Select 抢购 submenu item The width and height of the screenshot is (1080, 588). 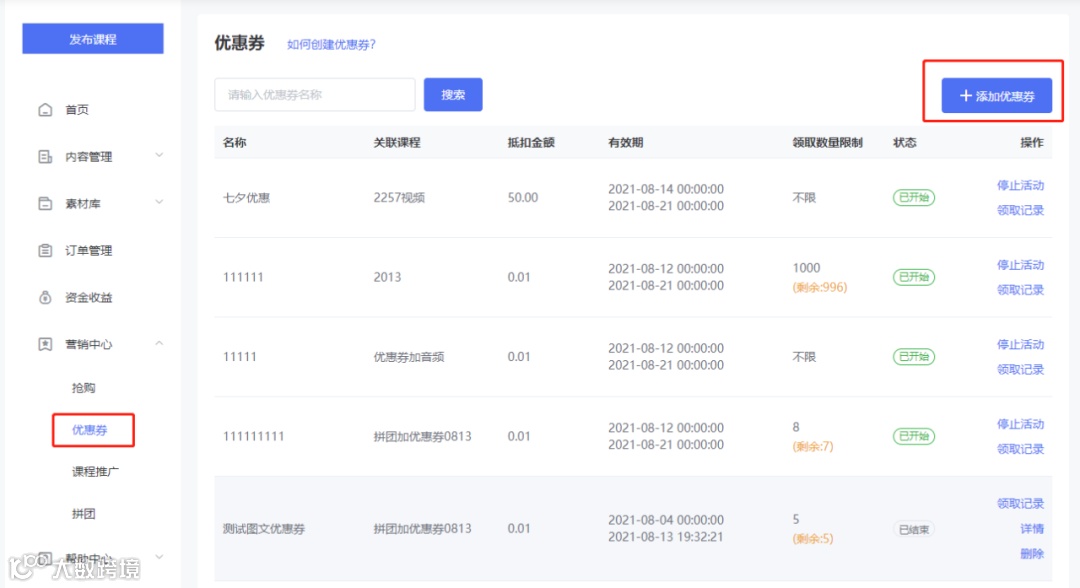pyautogui.click(x=83, y=388)
